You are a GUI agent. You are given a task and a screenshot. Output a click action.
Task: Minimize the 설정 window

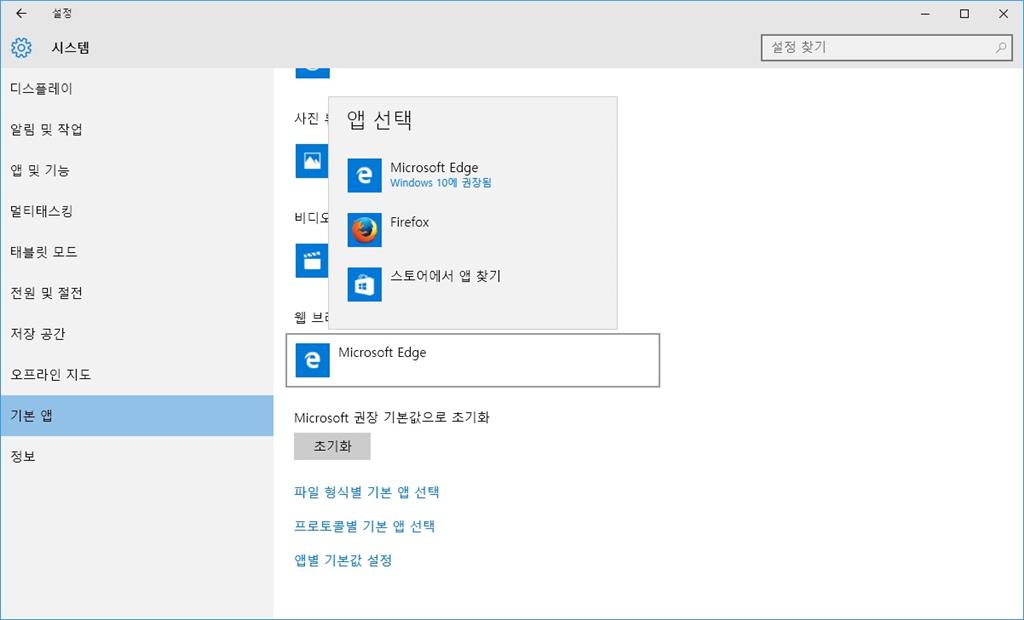[x=925, y=14]
